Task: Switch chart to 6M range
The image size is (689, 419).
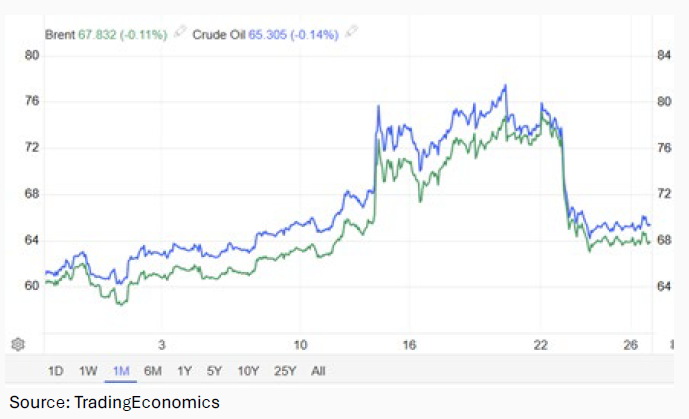Action: tap(153, 371)
